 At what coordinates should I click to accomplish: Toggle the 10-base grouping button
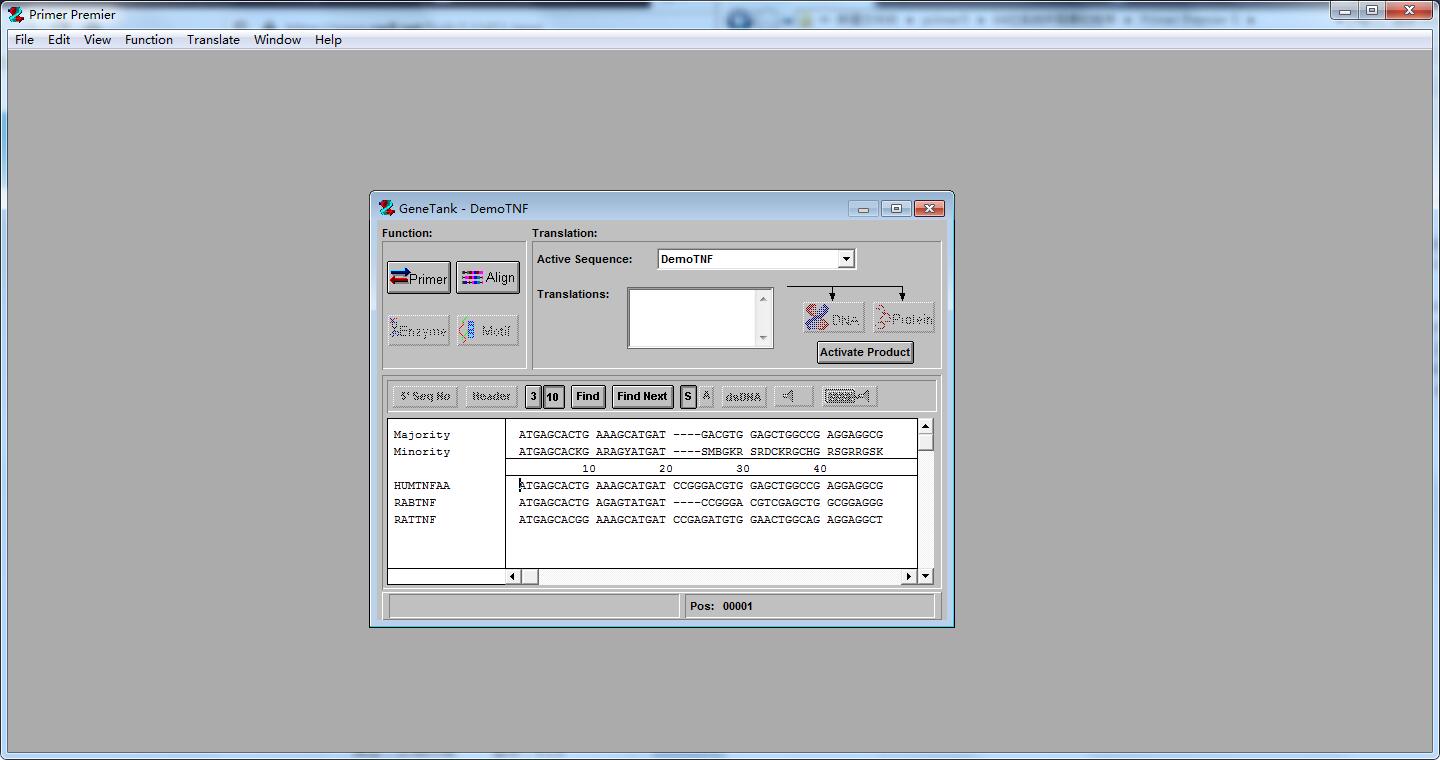(x=552, y=397)
